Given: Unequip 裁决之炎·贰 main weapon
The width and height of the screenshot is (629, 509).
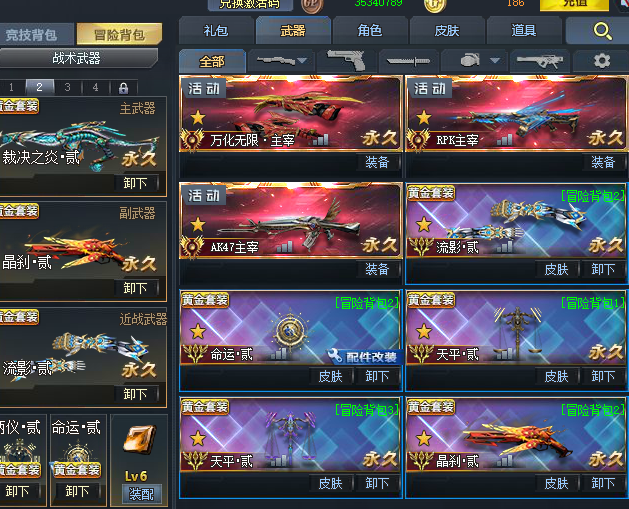Looking at the screenshot, I should (136, 183).
